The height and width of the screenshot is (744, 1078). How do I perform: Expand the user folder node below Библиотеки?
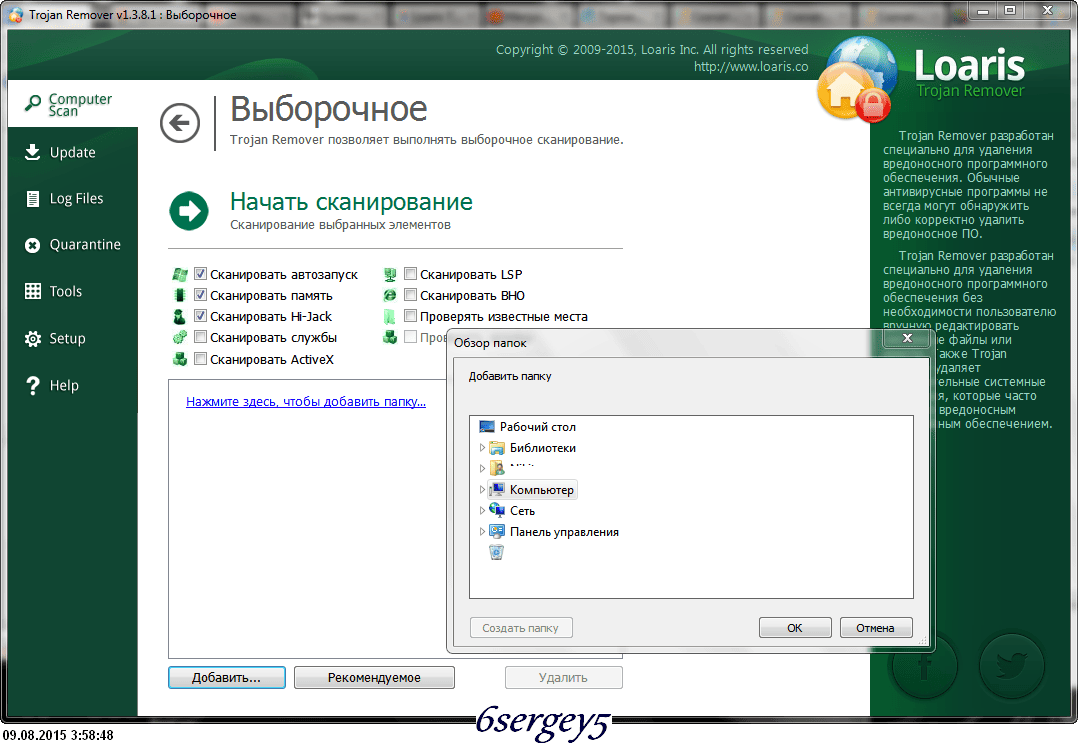click(x=482, y=468)
